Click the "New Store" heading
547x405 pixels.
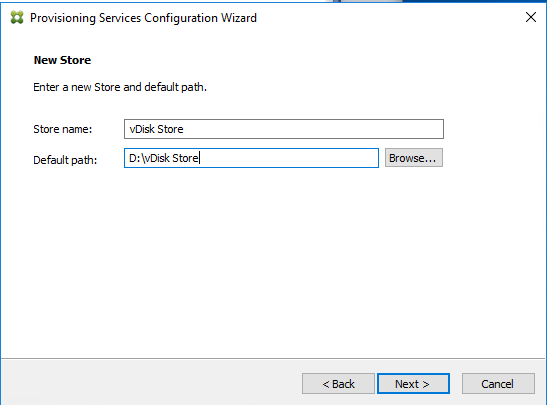pos(62,60)
